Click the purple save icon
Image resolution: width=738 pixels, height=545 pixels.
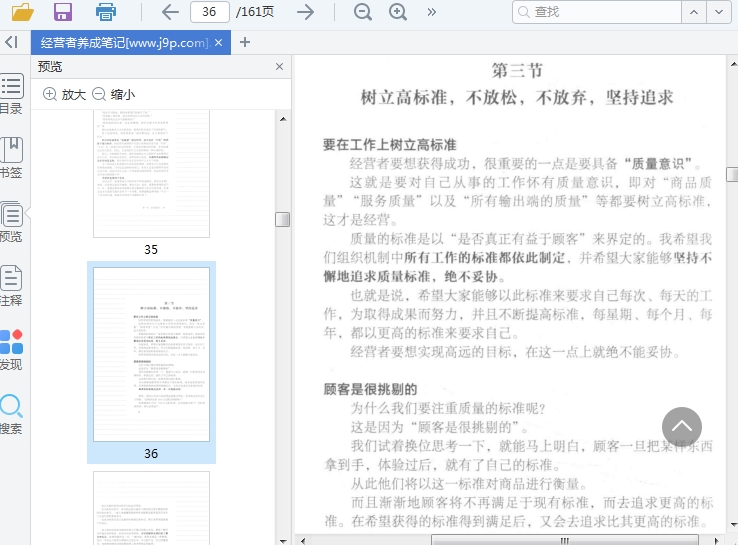pos(63,12)
